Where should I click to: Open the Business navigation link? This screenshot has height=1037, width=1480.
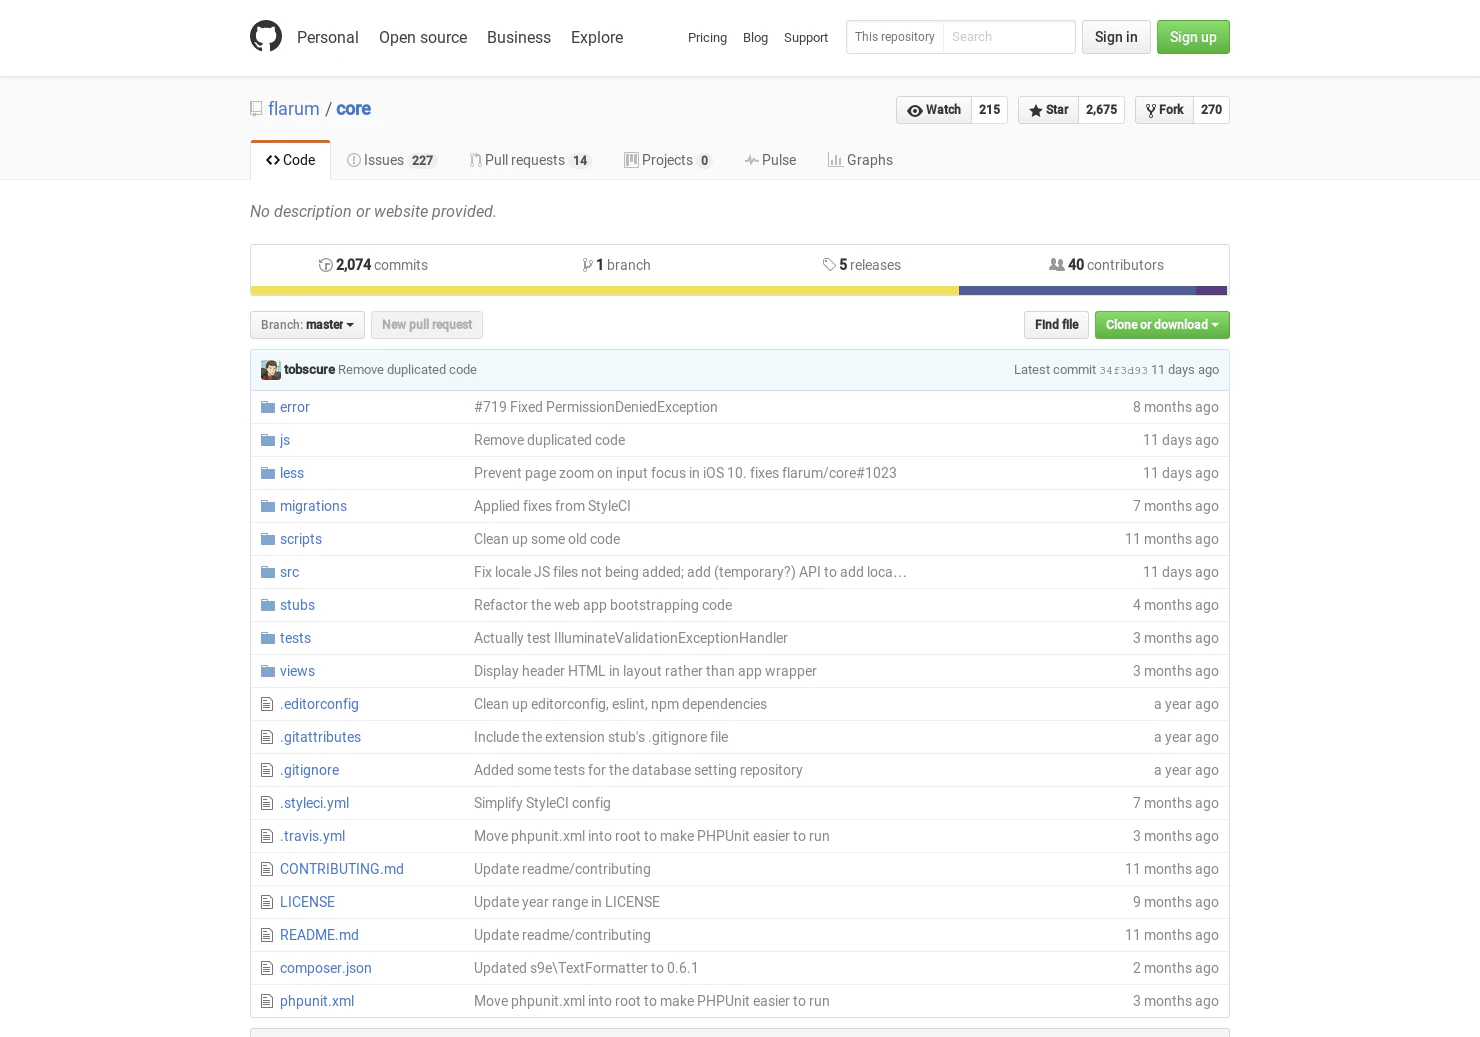coord(519,37)
